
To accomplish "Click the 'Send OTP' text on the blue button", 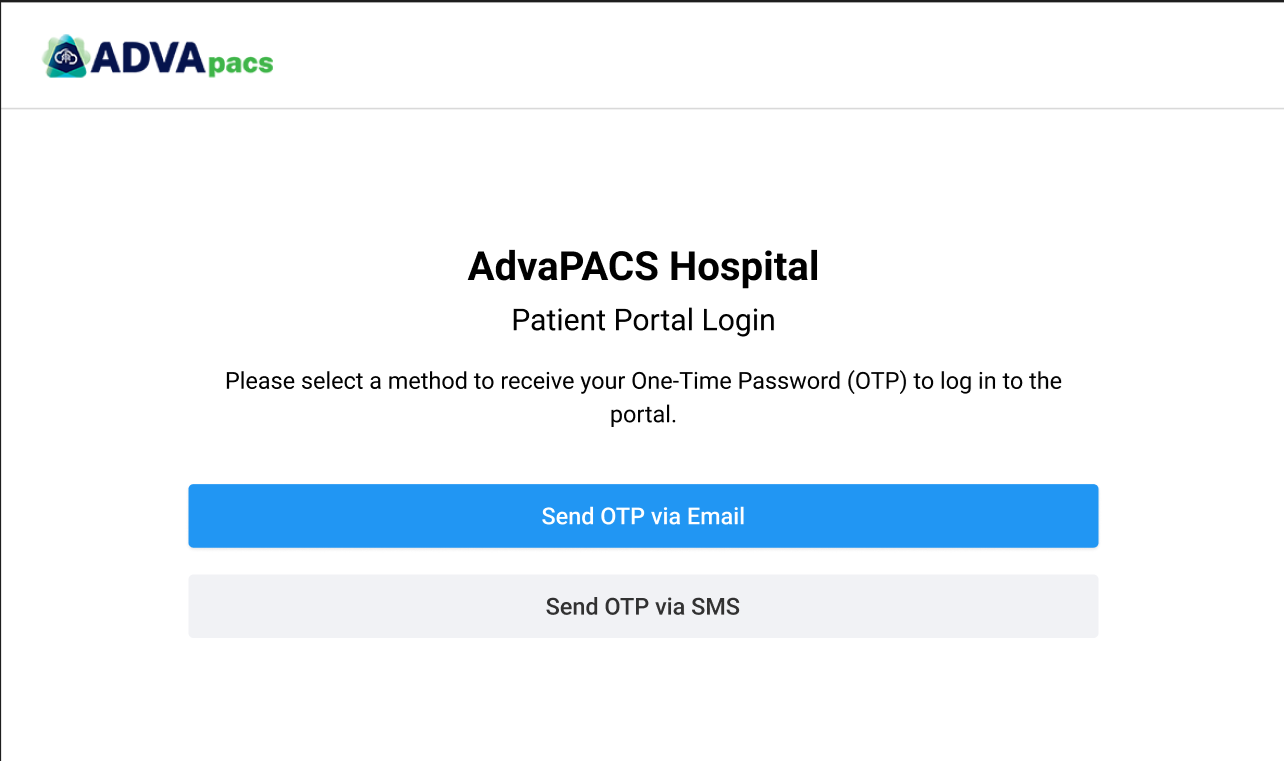I will click(593, 517).
